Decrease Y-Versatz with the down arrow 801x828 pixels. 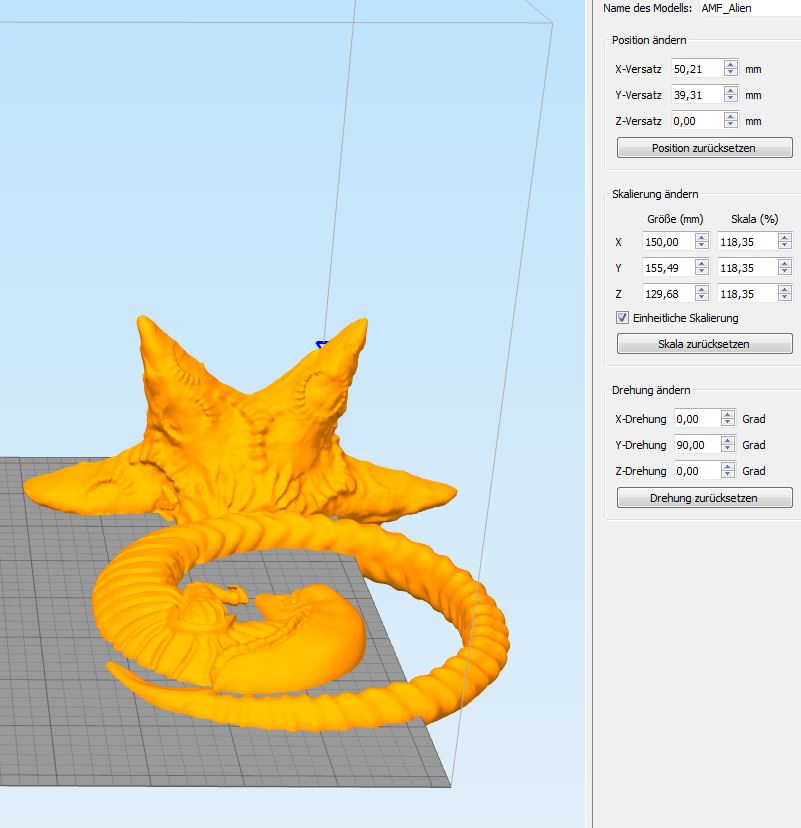(731, 99)
